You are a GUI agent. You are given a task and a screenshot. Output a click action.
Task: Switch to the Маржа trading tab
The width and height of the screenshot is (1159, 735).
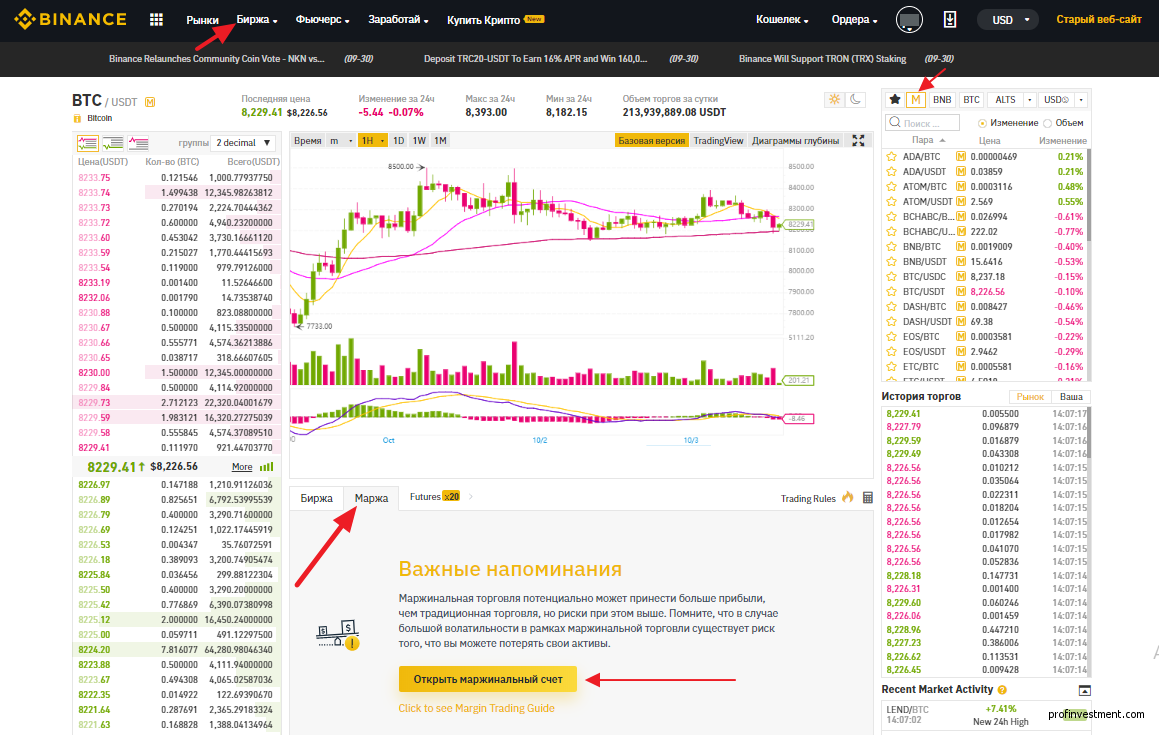(x=371, y=498)
